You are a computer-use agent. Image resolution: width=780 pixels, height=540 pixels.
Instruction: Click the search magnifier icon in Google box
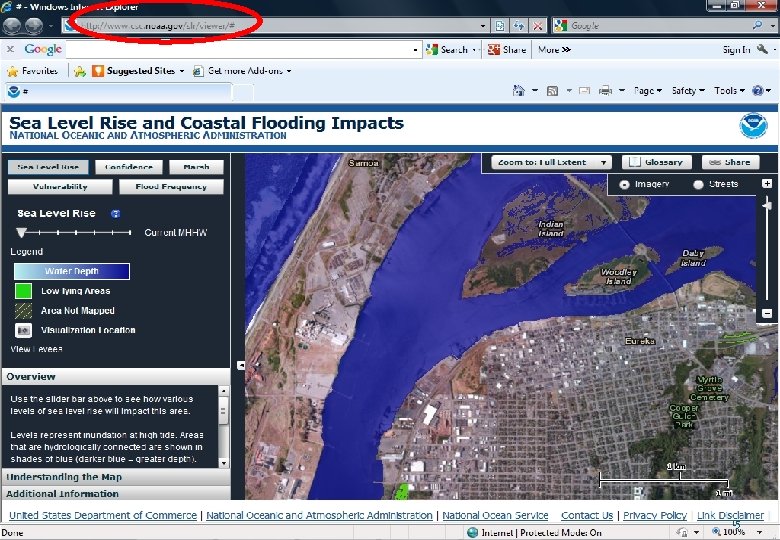758,25
